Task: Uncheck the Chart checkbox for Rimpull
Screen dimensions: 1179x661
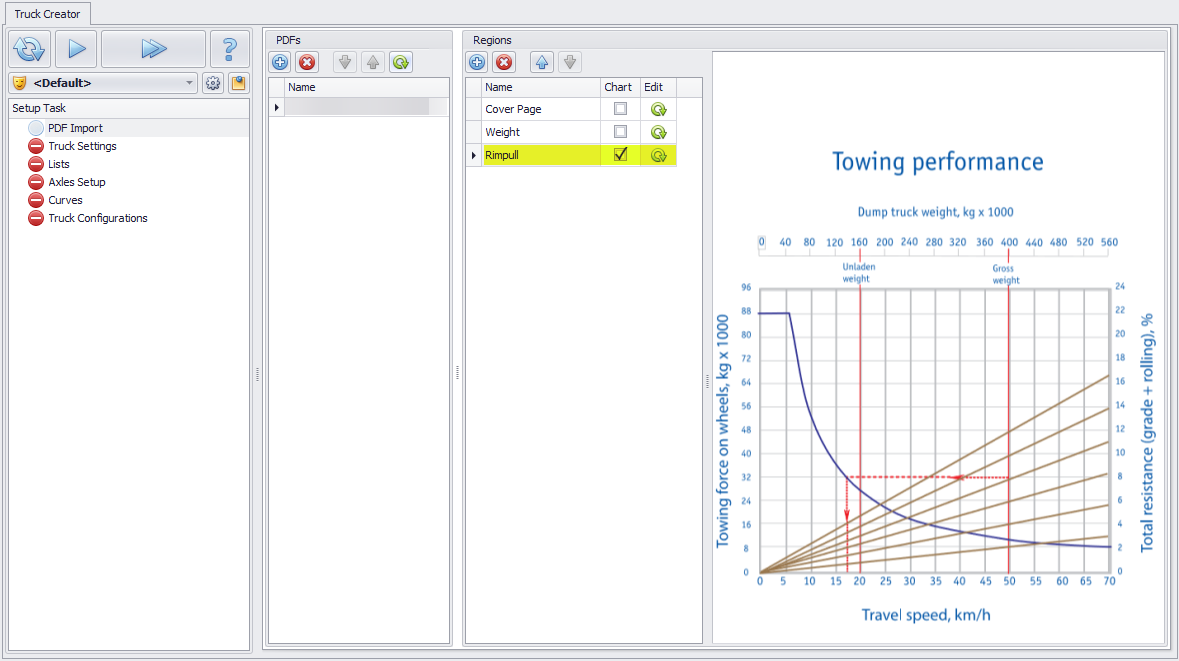Action: [x=620, y=155]
